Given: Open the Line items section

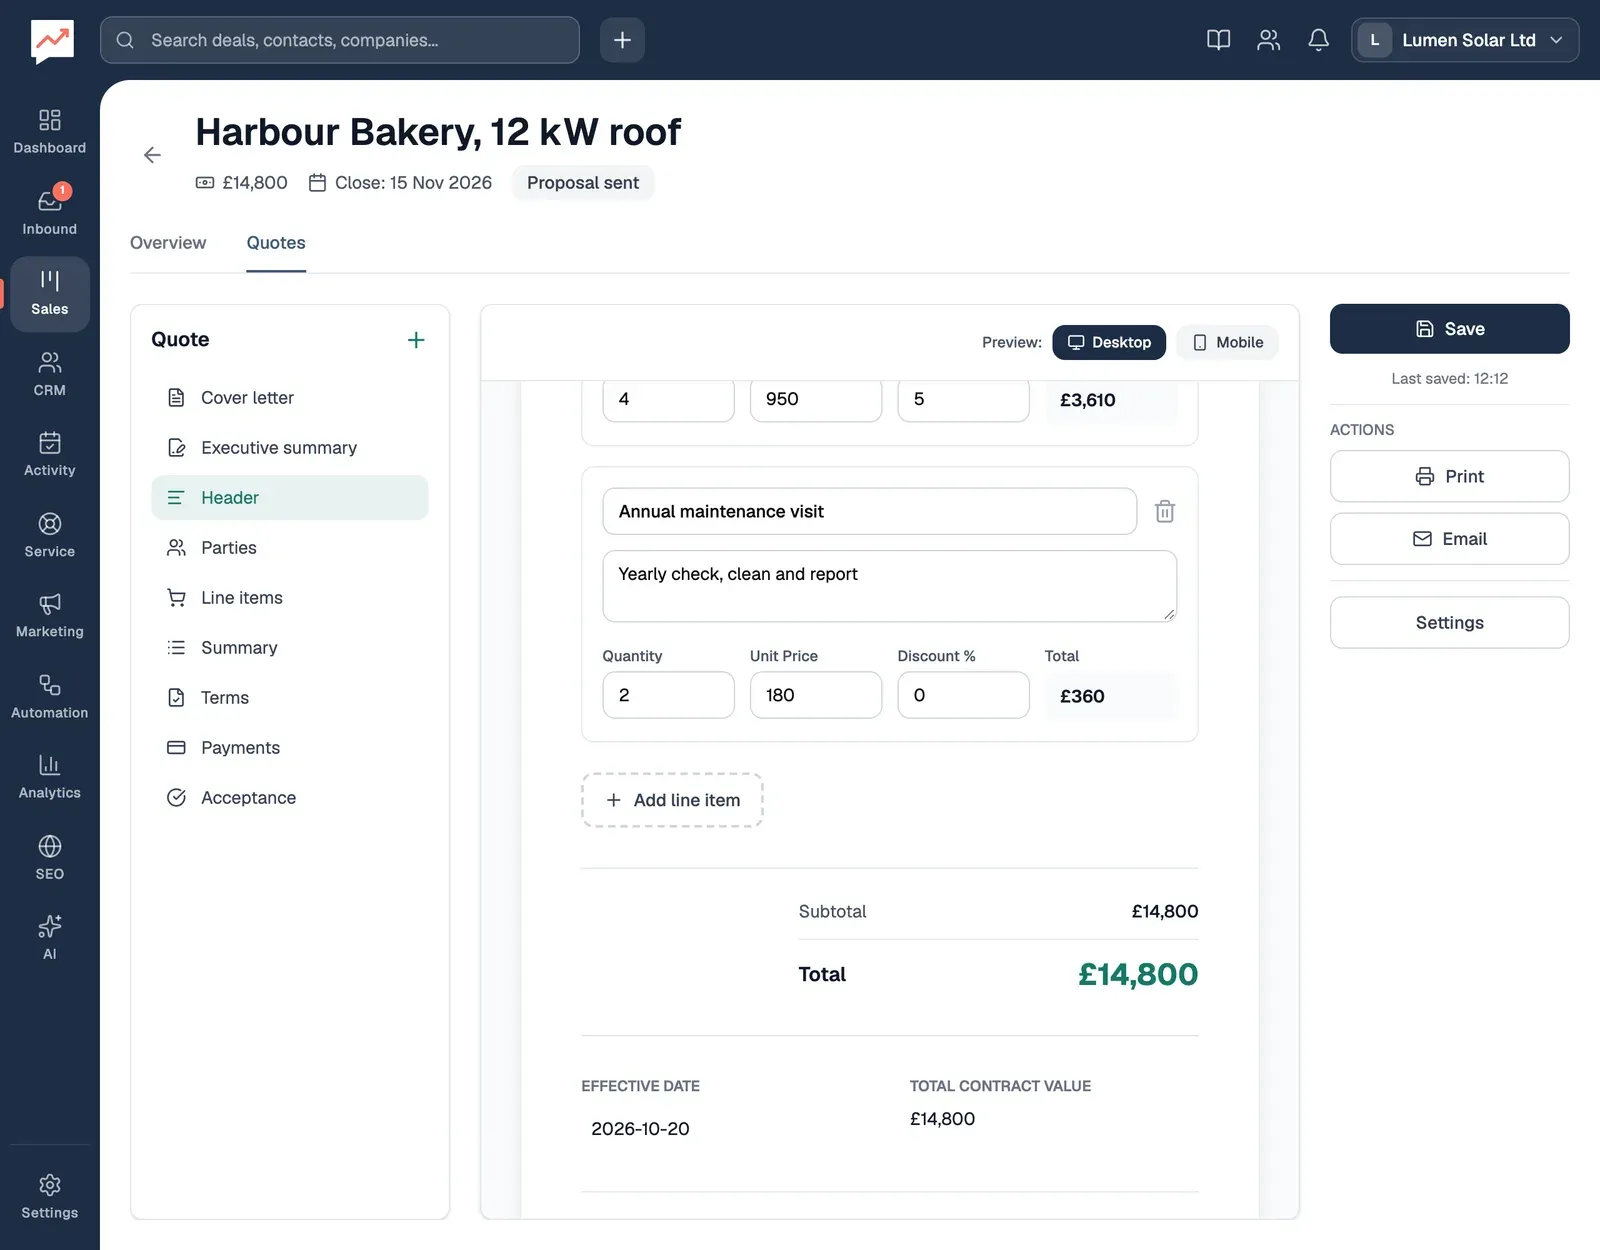Looking at the screenshot, I should click(290, 598).
